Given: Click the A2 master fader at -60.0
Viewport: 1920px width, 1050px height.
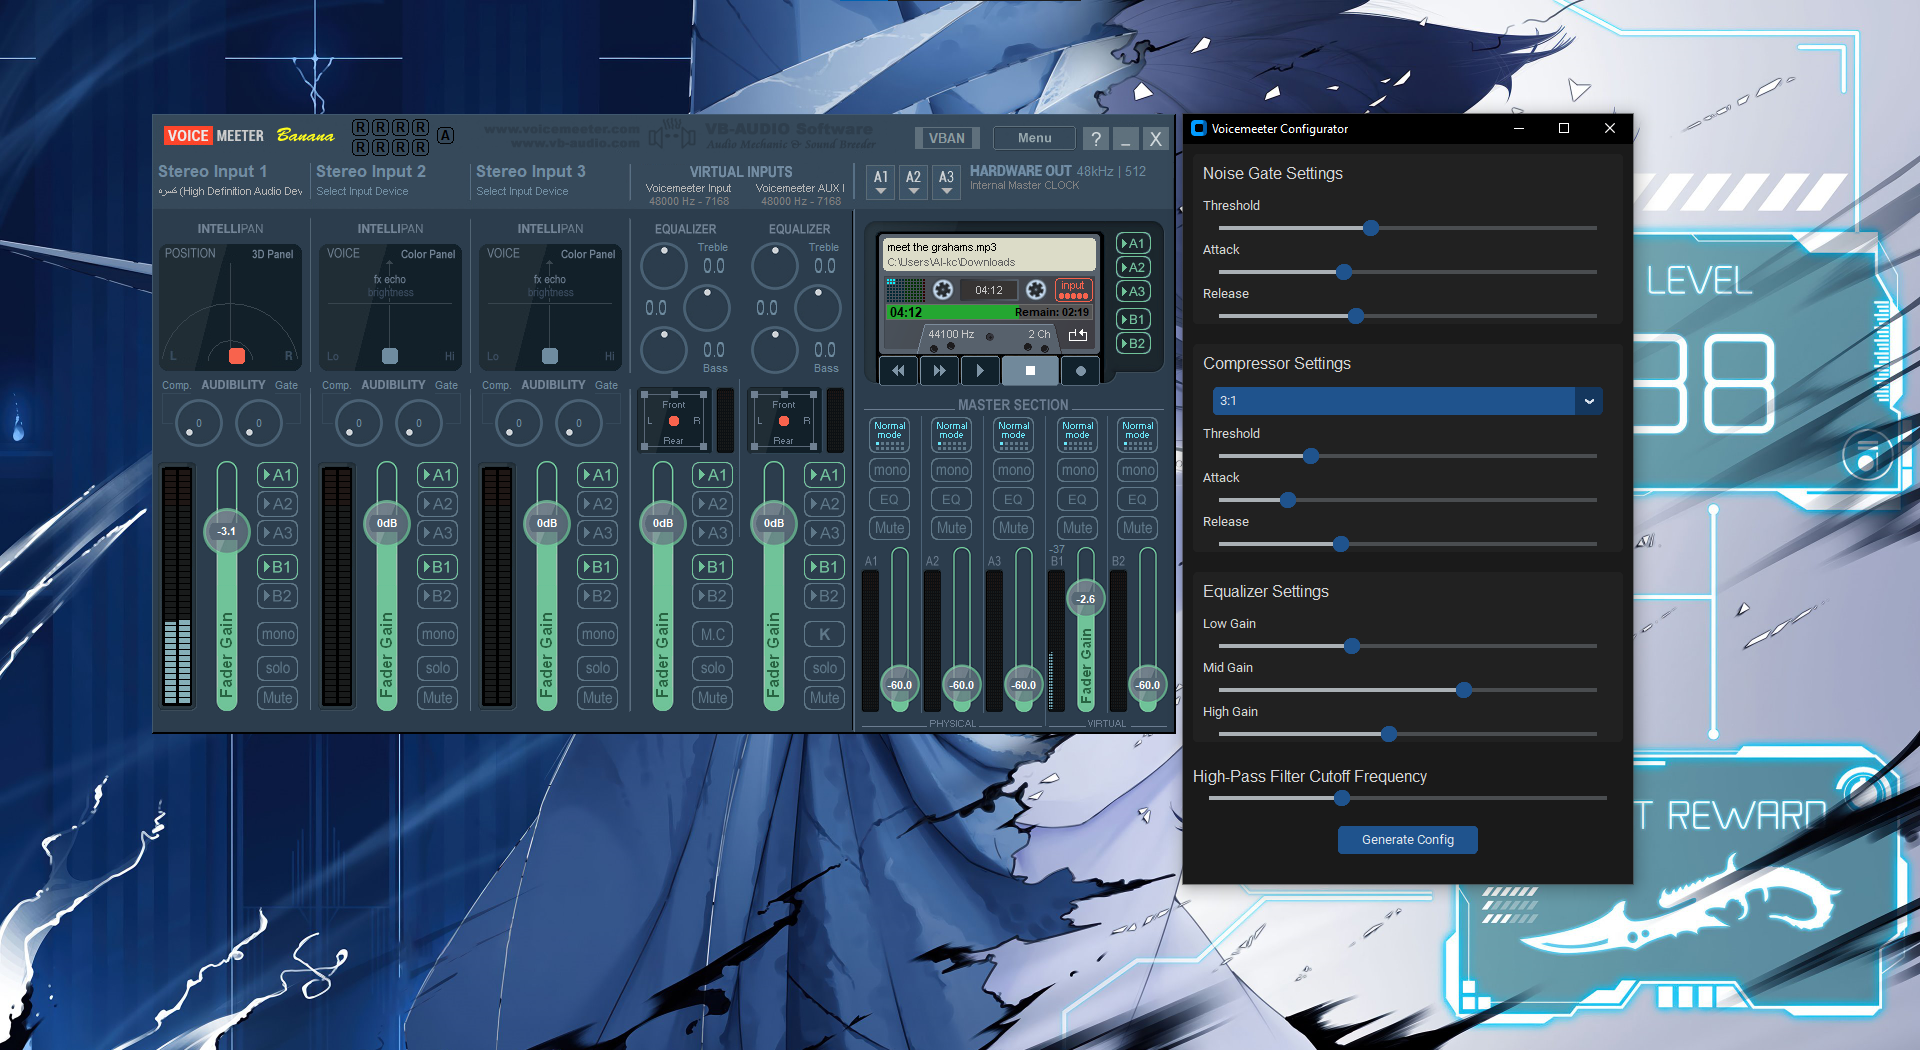Looking at the screenshot, I should tap(962, 685).
